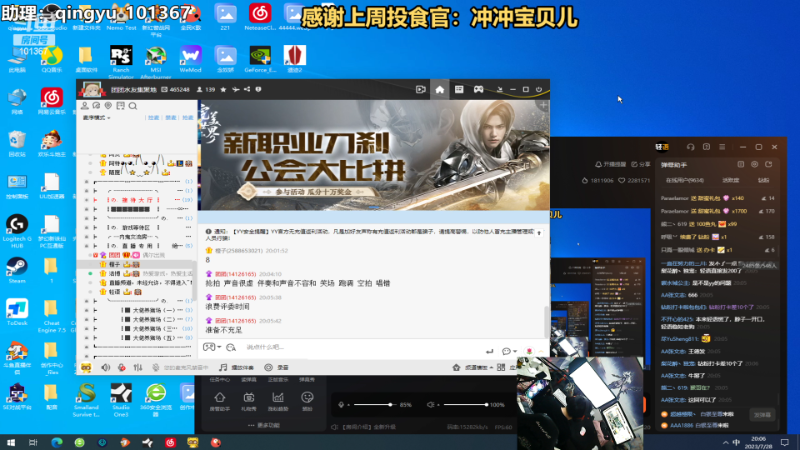Click the person icon in channel sidebar toolbar
The image size is (800, 450).
coord(85,106)
